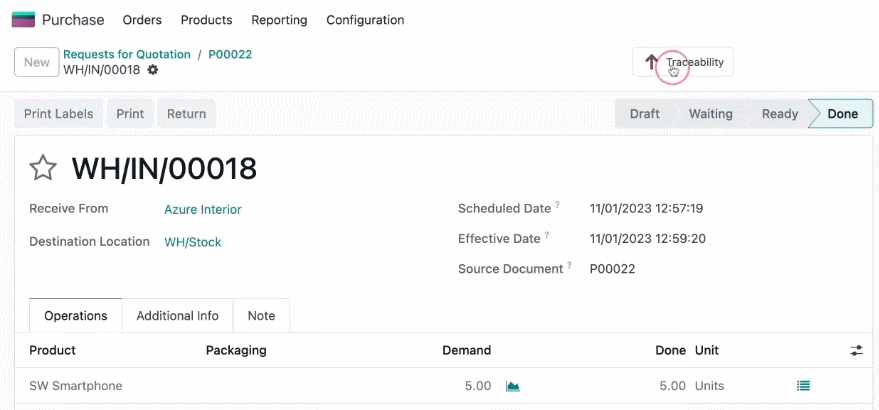Image resolution: width=879 pixels, height=410 pixels.
Task: Click the Print Labels button
Action: [x=58, y=114]
